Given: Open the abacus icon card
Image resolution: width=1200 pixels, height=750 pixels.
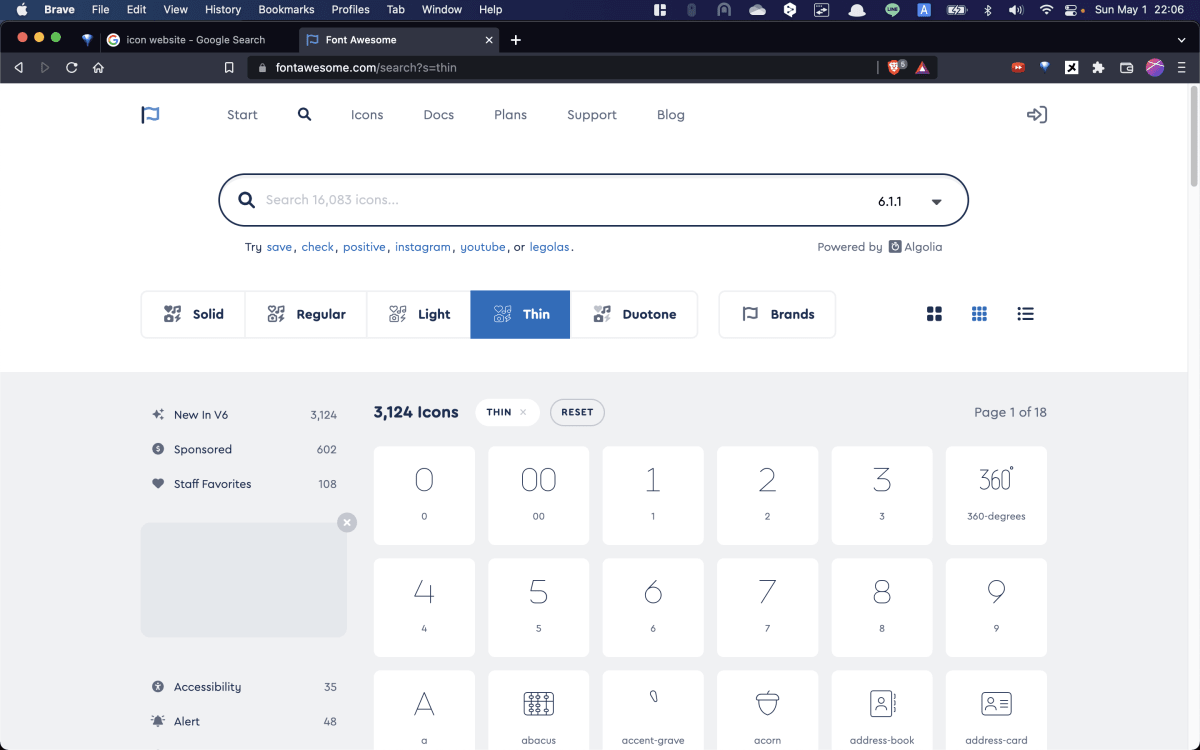Looking at the screenshot, I should coord(538,712).
